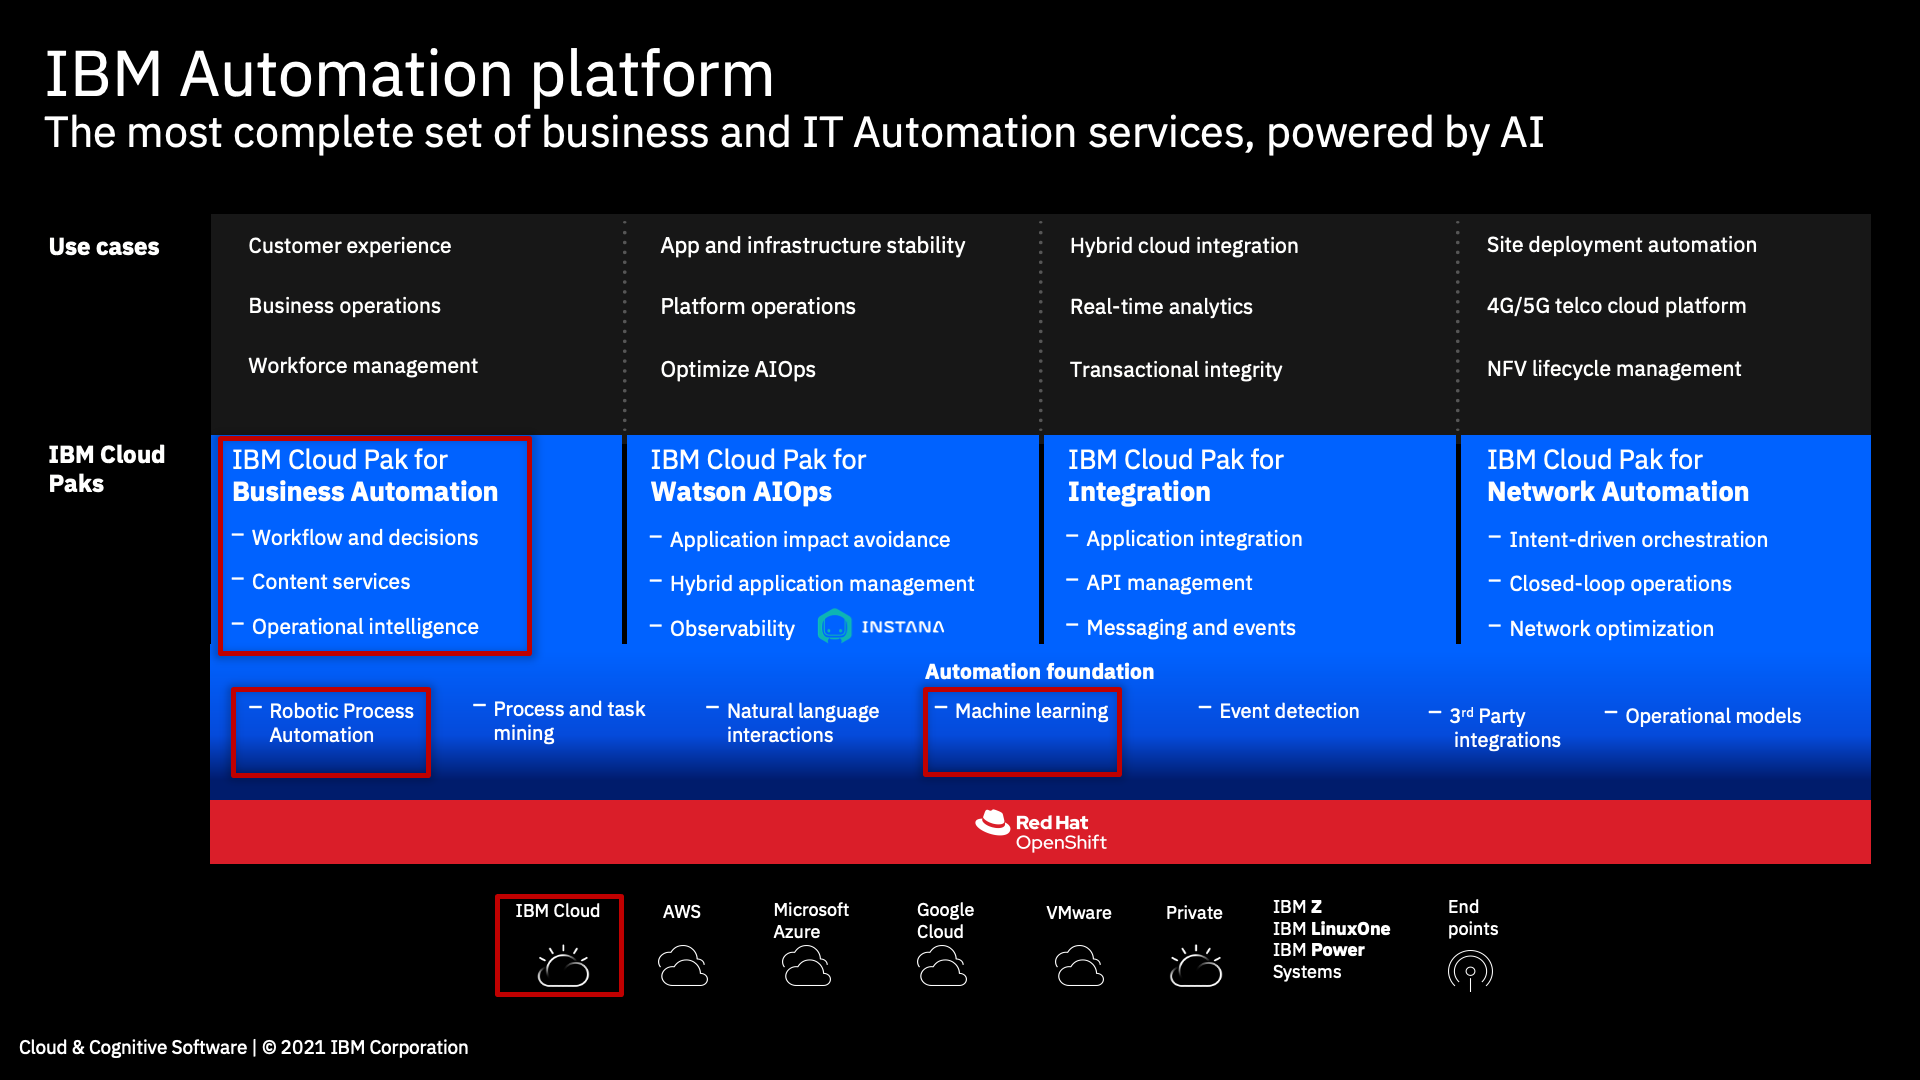The height and width of the screenshot is (1080, 1920).
Task: Click 'IBM Z IBM LinuxOne IBM Power Systems' text
Action: tap(1331, 939)
